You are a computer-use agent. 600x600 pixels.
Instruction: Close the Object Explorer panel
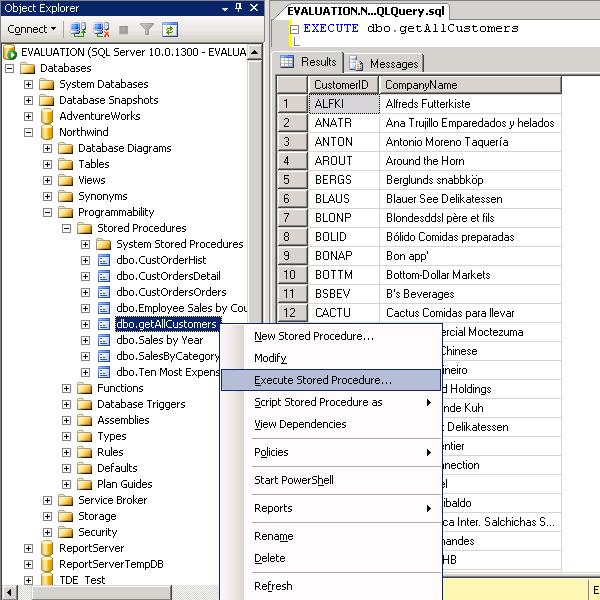254,8
